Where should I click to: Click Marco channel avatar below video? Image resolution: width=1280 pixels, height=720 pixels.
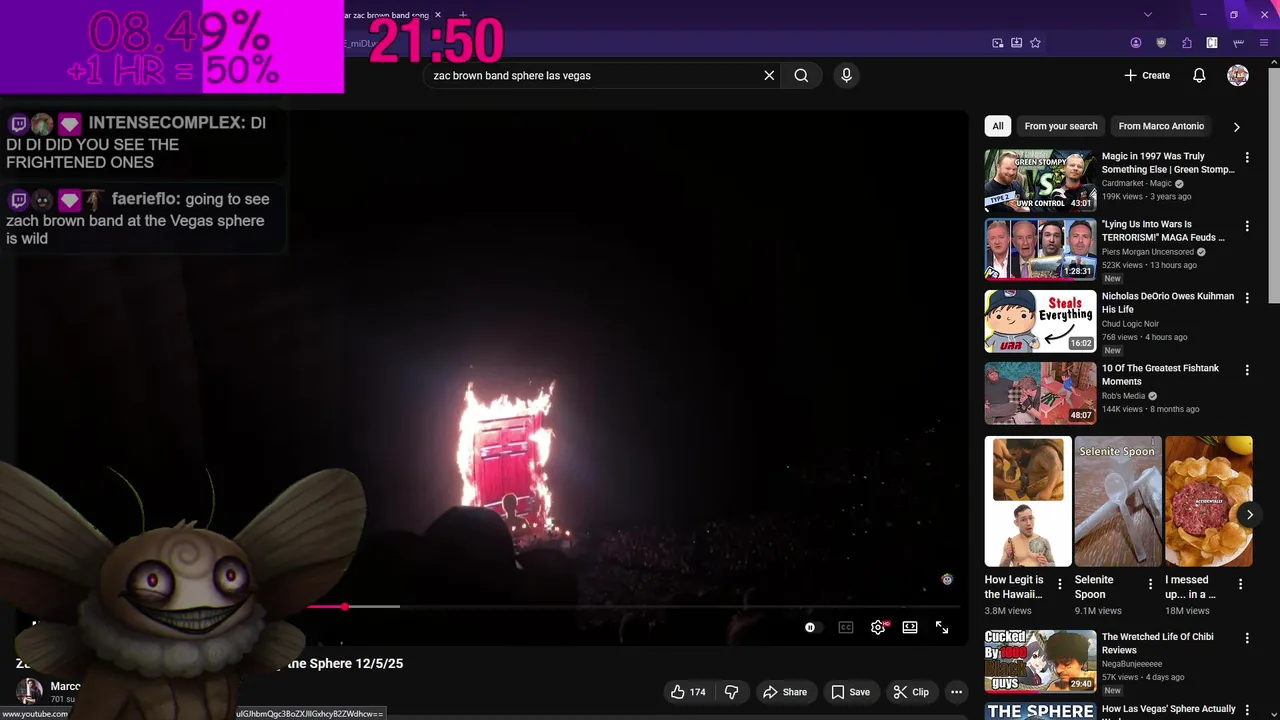point(30,690)
